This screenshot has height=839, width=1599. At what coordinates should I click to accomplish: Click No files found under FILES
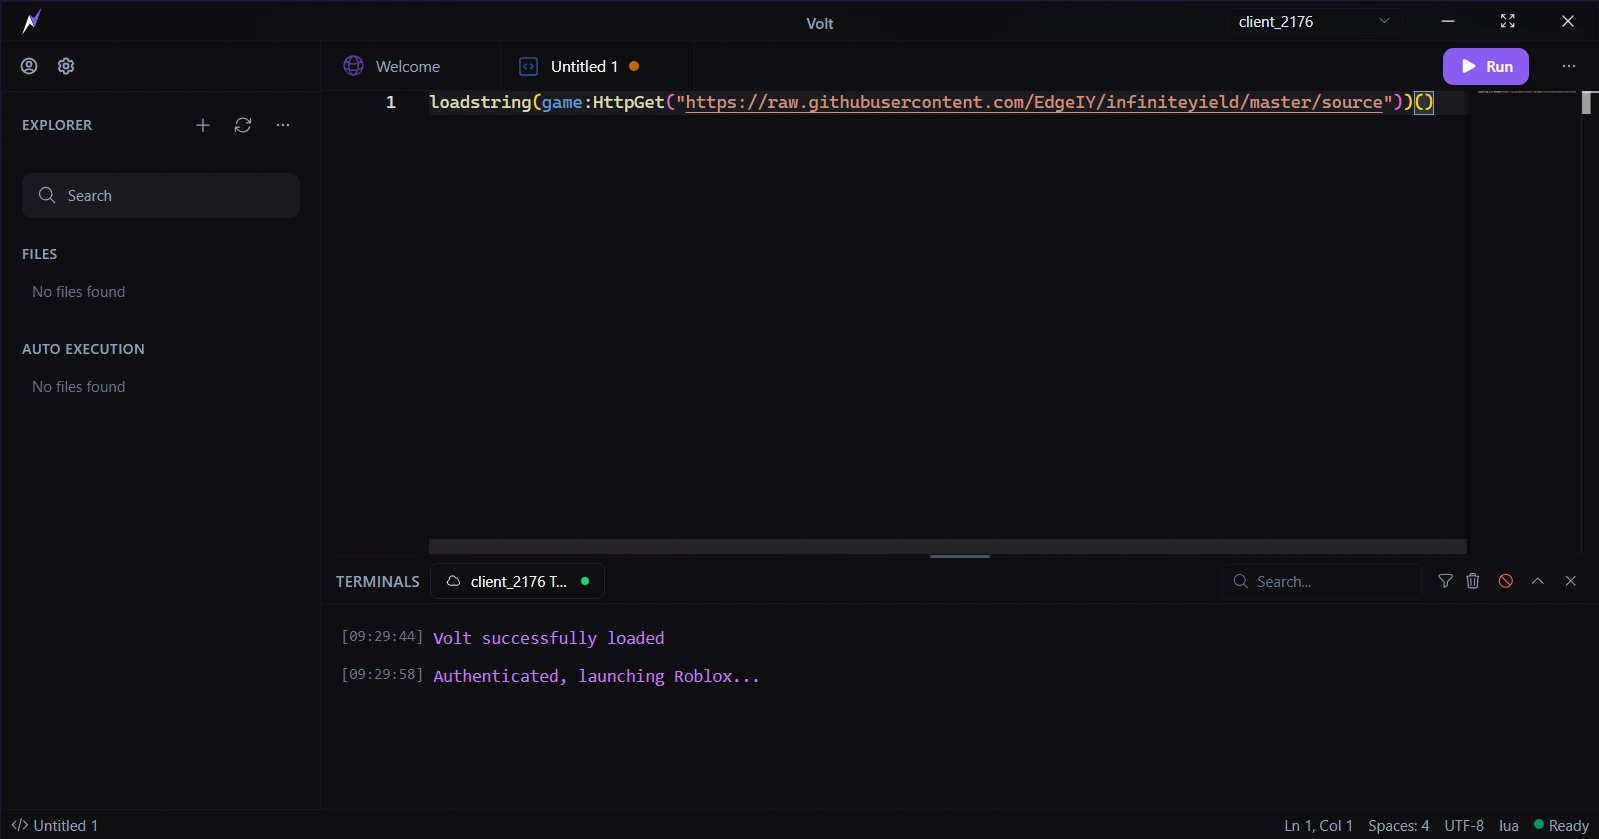click(79, 292)
